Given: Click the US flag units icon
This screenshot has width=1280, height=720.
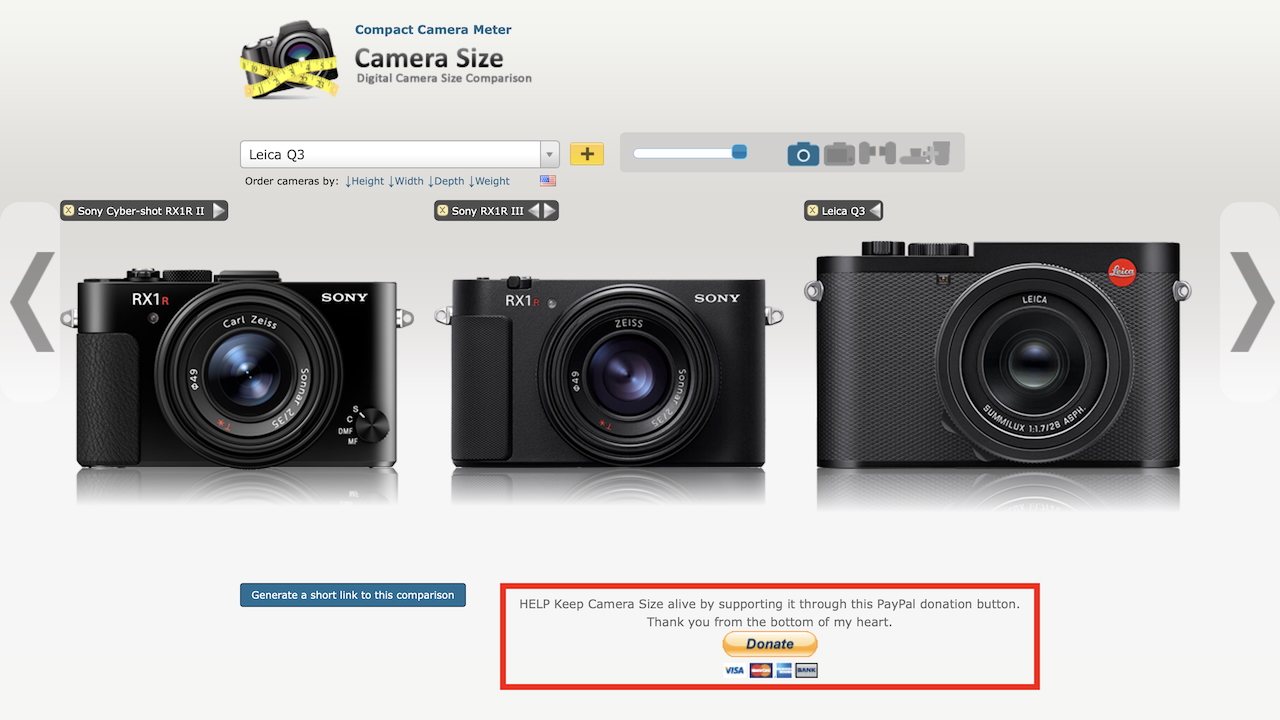Looking at the screenshot, I should tap(548, 181).
